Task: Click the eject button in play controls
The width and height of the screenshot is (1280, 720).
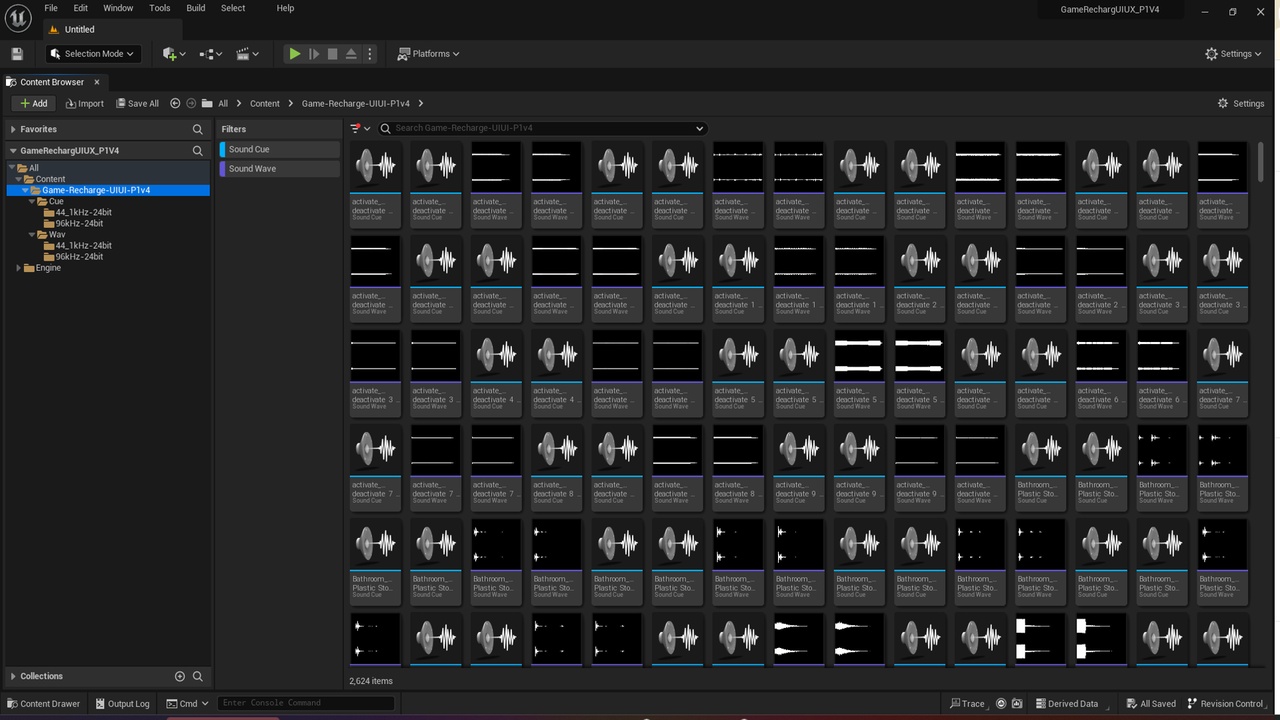Action: click(351, 54)
